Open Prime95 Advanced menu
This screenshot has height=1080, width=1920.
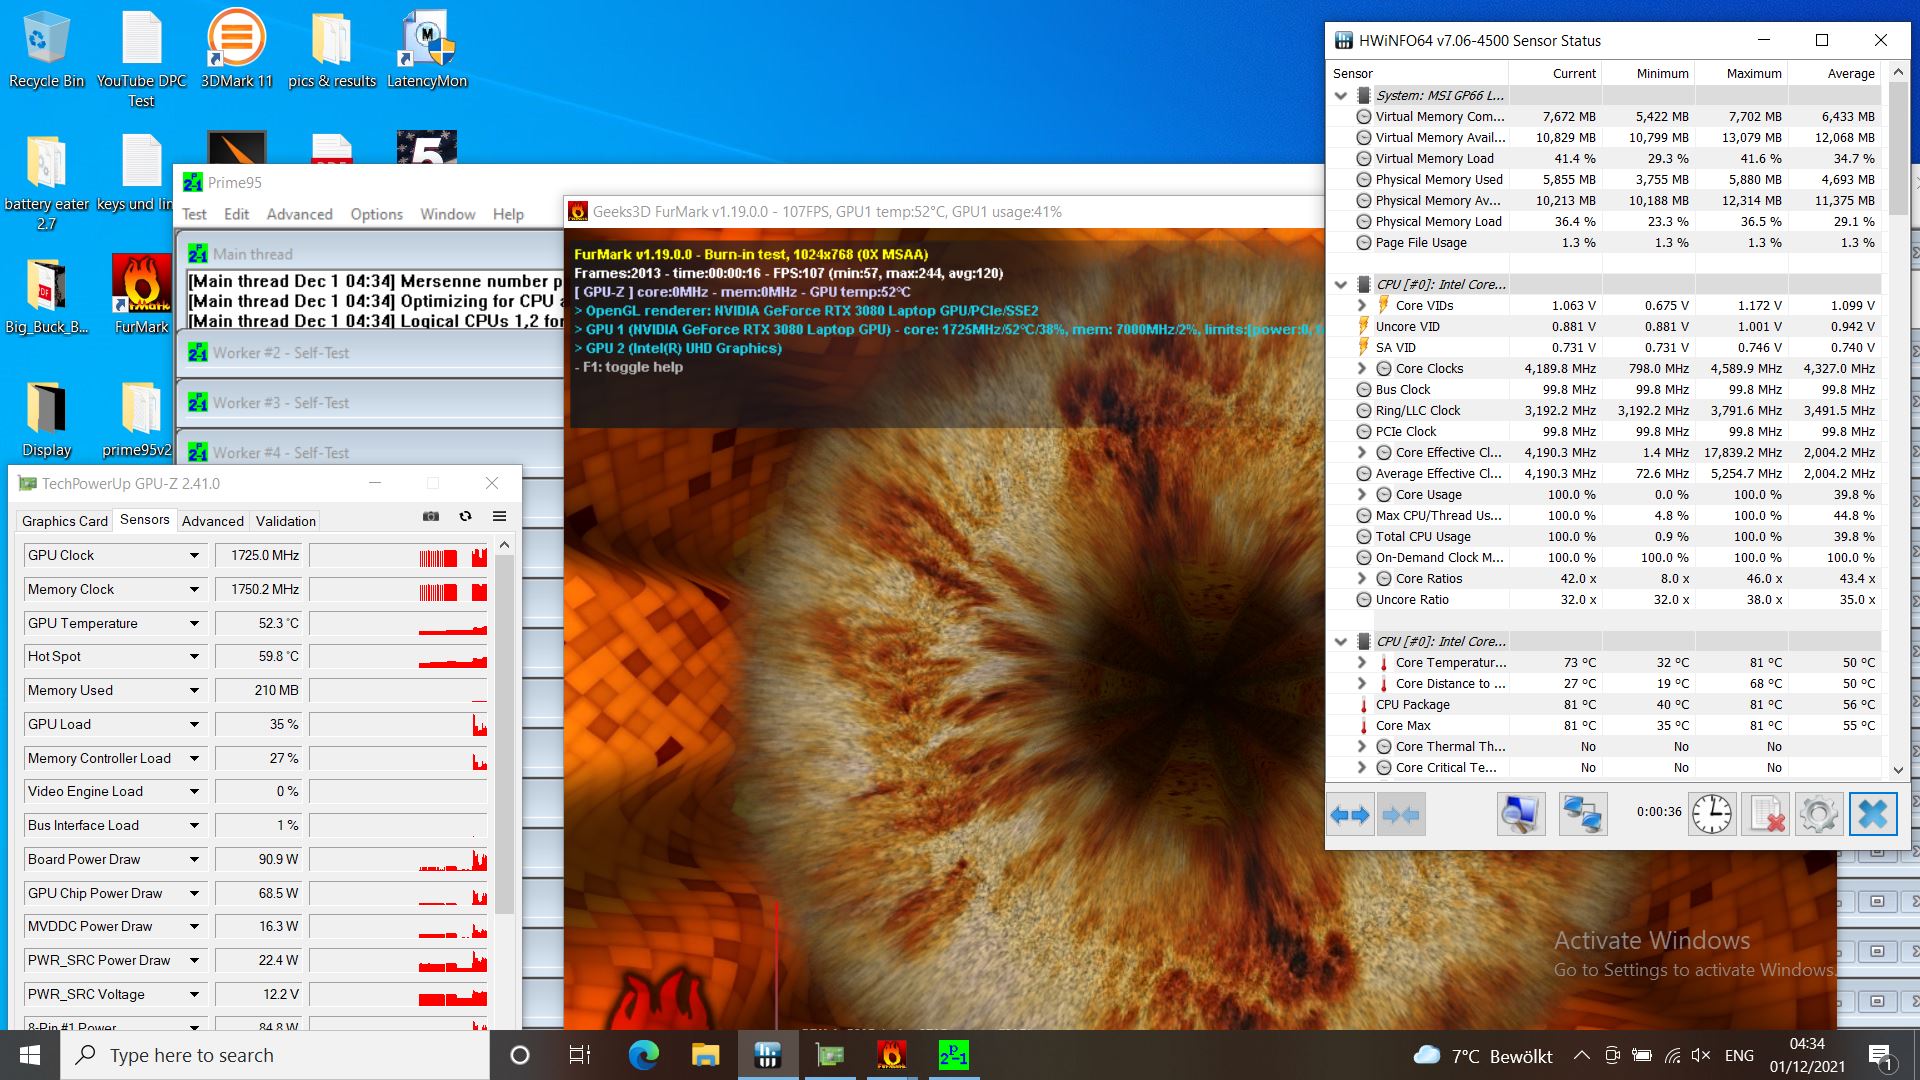[299, 214]
